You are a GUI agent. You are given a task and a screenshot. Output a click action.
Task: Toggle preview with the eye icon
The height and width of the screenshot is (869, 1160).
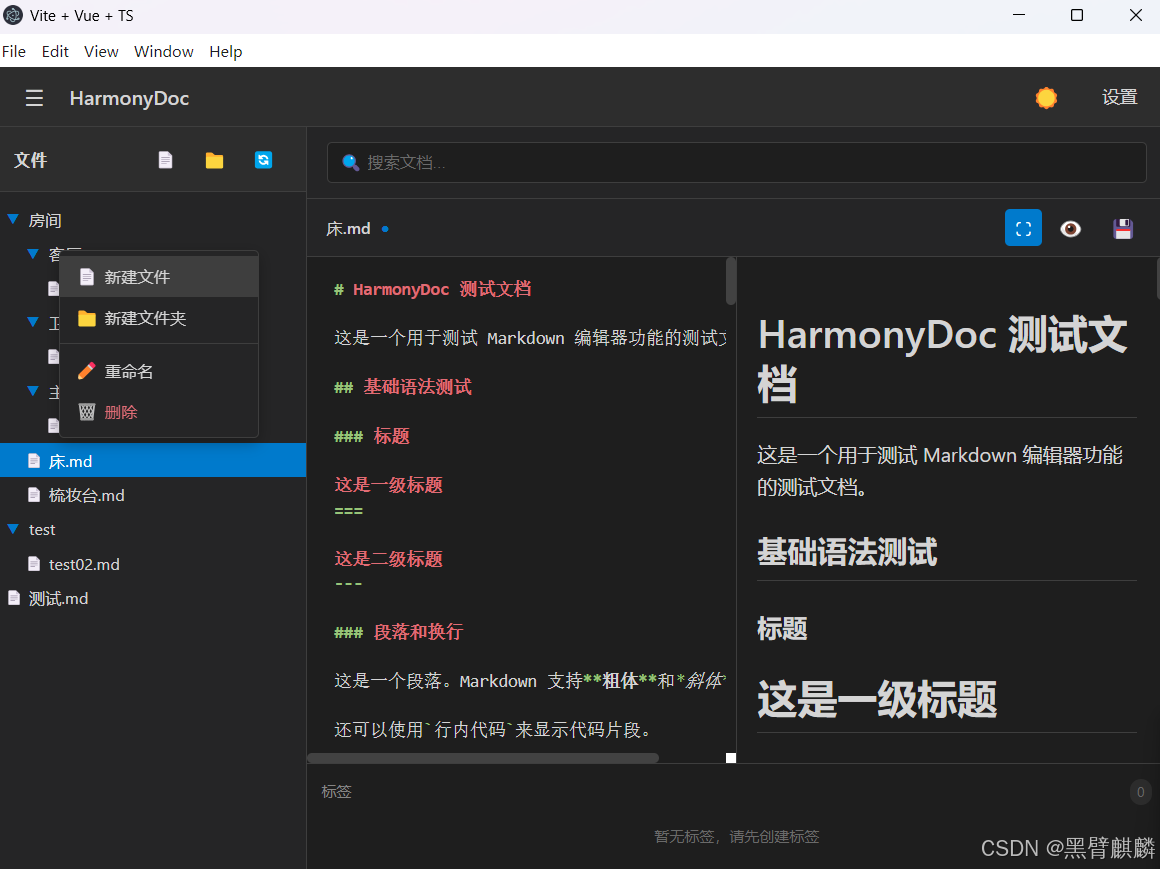[1070, 229]
